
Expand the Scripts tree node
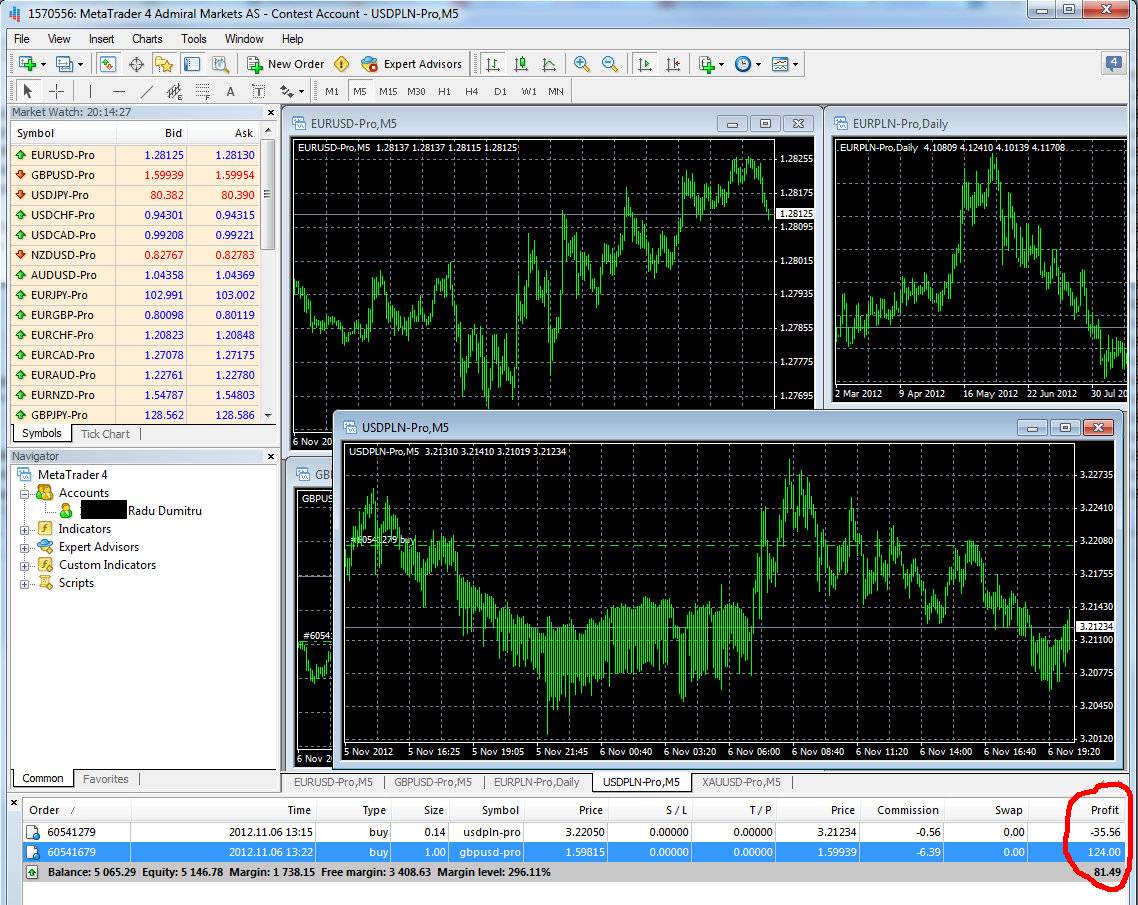tap(24, 583)
